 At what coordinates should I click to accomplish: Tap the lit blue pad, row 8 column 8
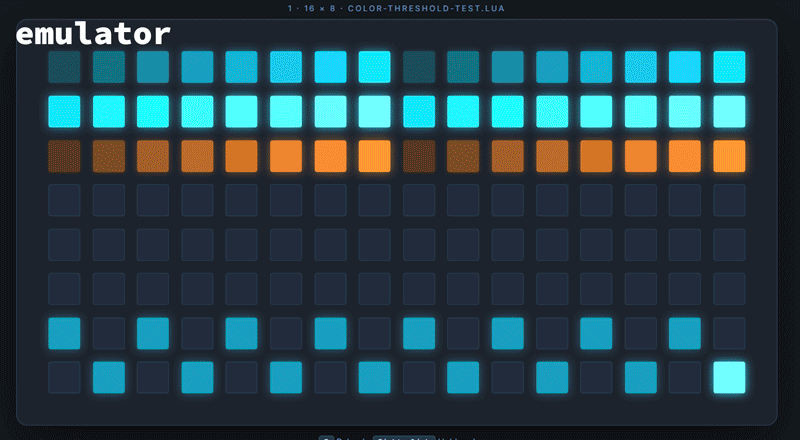(374, 378)
